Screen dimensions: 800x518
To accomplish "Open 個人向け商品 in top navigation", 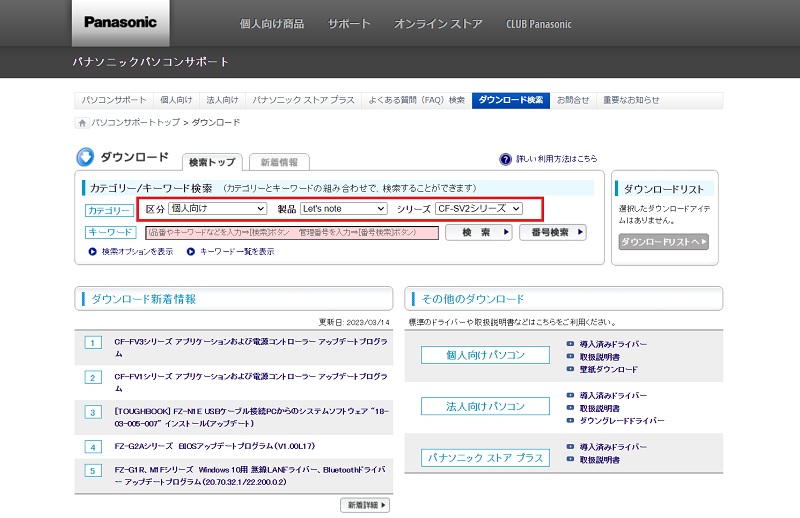I will pyautogui.click(x=272, y=24).
